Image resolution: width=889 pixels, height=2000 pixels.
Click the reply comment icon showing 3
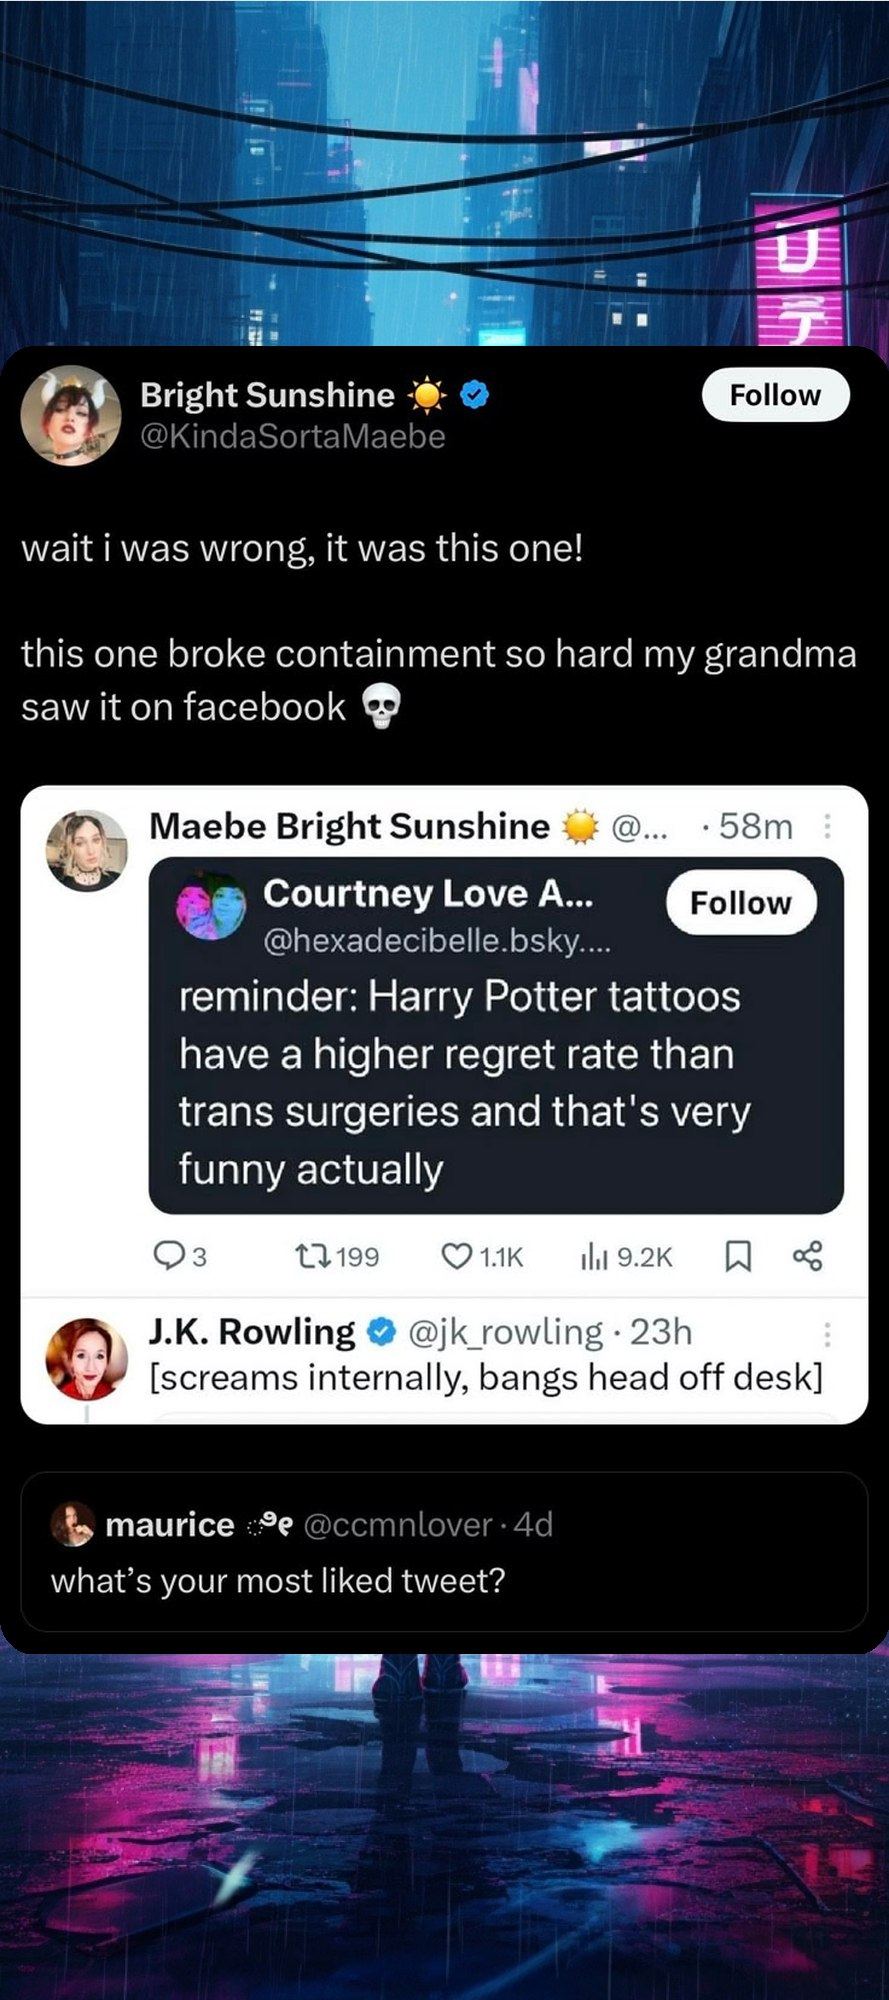click(165, 1255)
